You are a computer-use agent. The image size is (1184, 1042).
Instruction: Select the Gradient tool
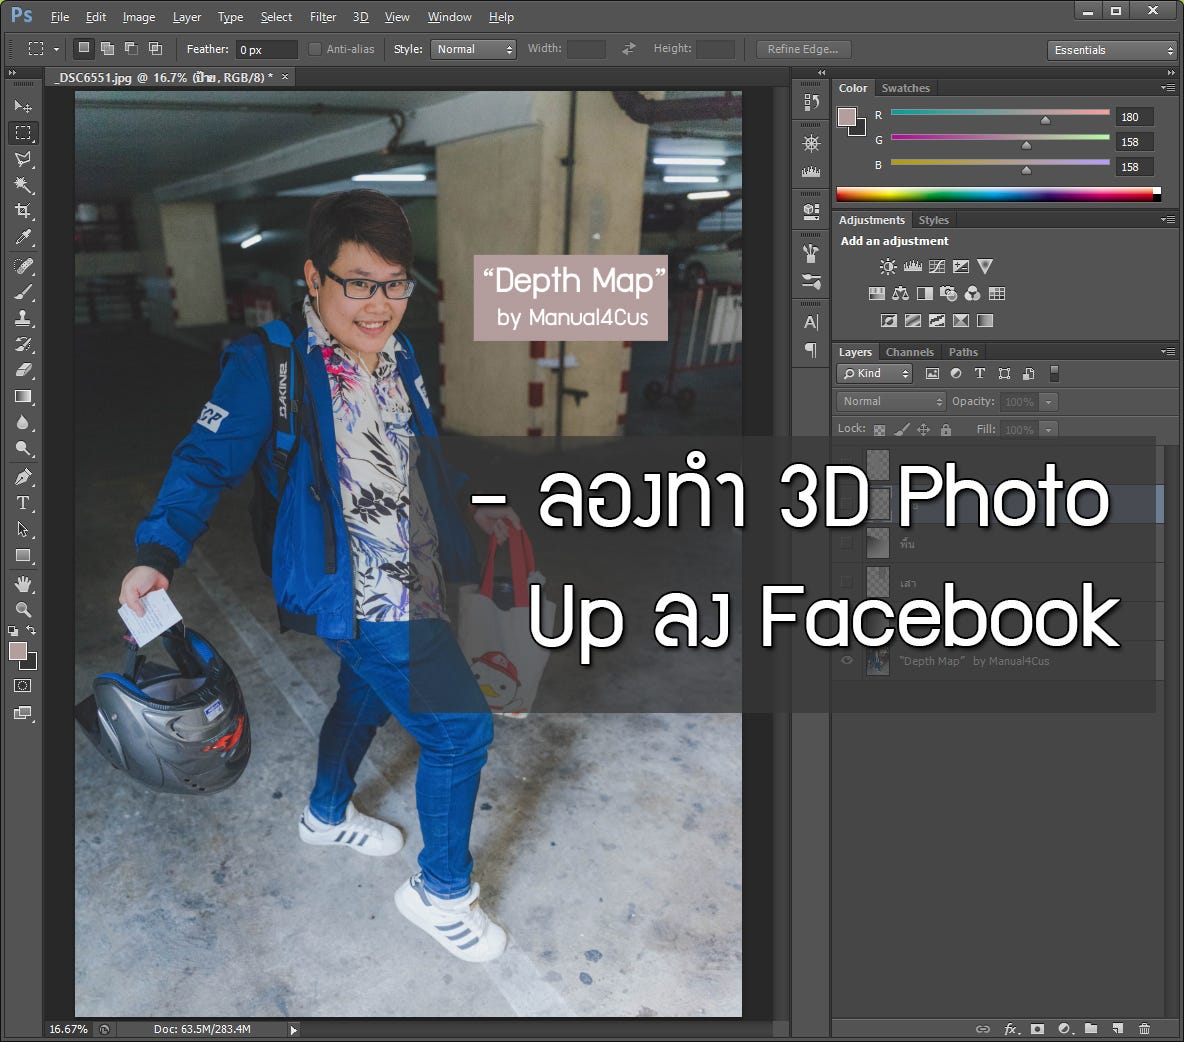pyautogui.click(x=23, y=396)
